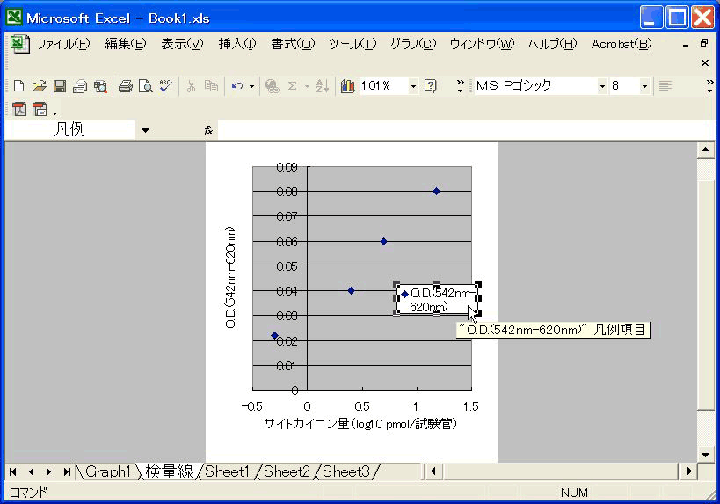Run the spelling check tool
The width and height of the screenshot is (720, 504).
165,87
